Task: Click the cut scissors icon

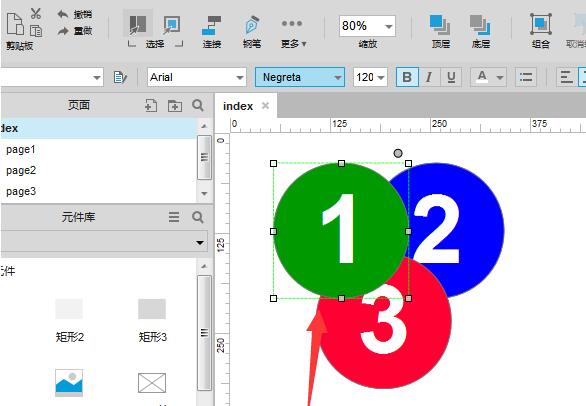Action: [x=36, y=14]
